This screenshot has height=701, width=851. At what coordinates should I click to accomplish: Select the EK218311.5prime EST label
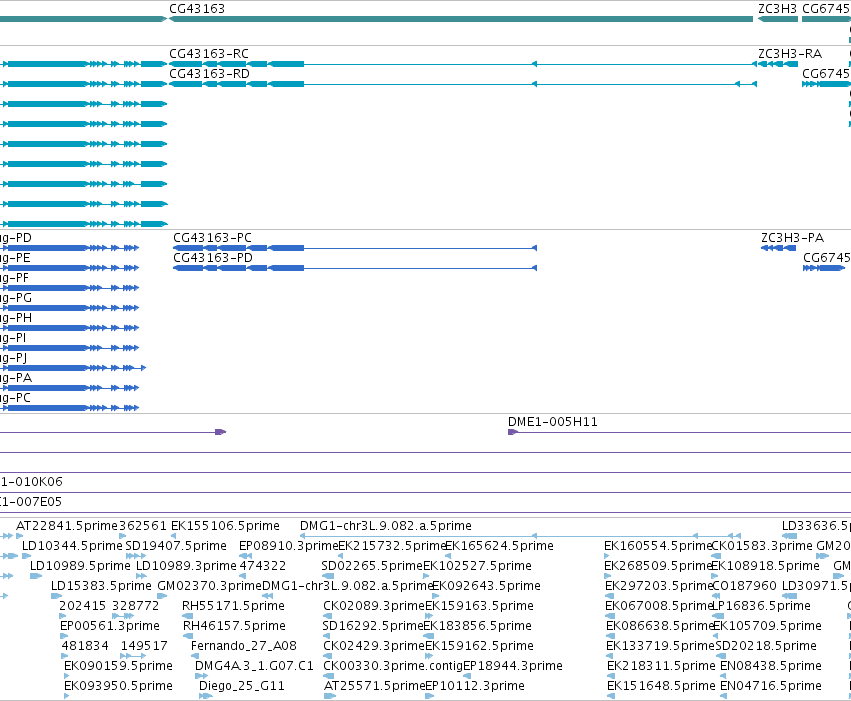pos(661,666)
